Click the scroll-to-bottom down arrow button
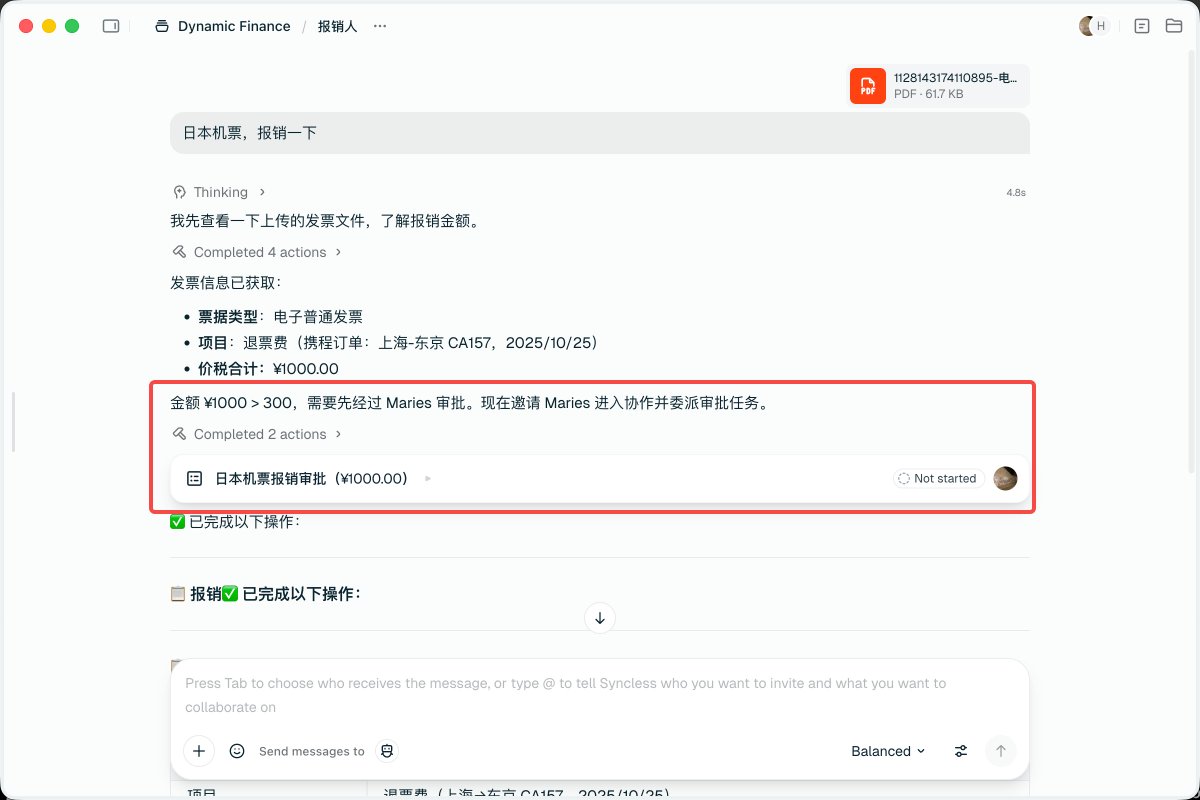This screenshot has height=800, width=1200. 600,618
